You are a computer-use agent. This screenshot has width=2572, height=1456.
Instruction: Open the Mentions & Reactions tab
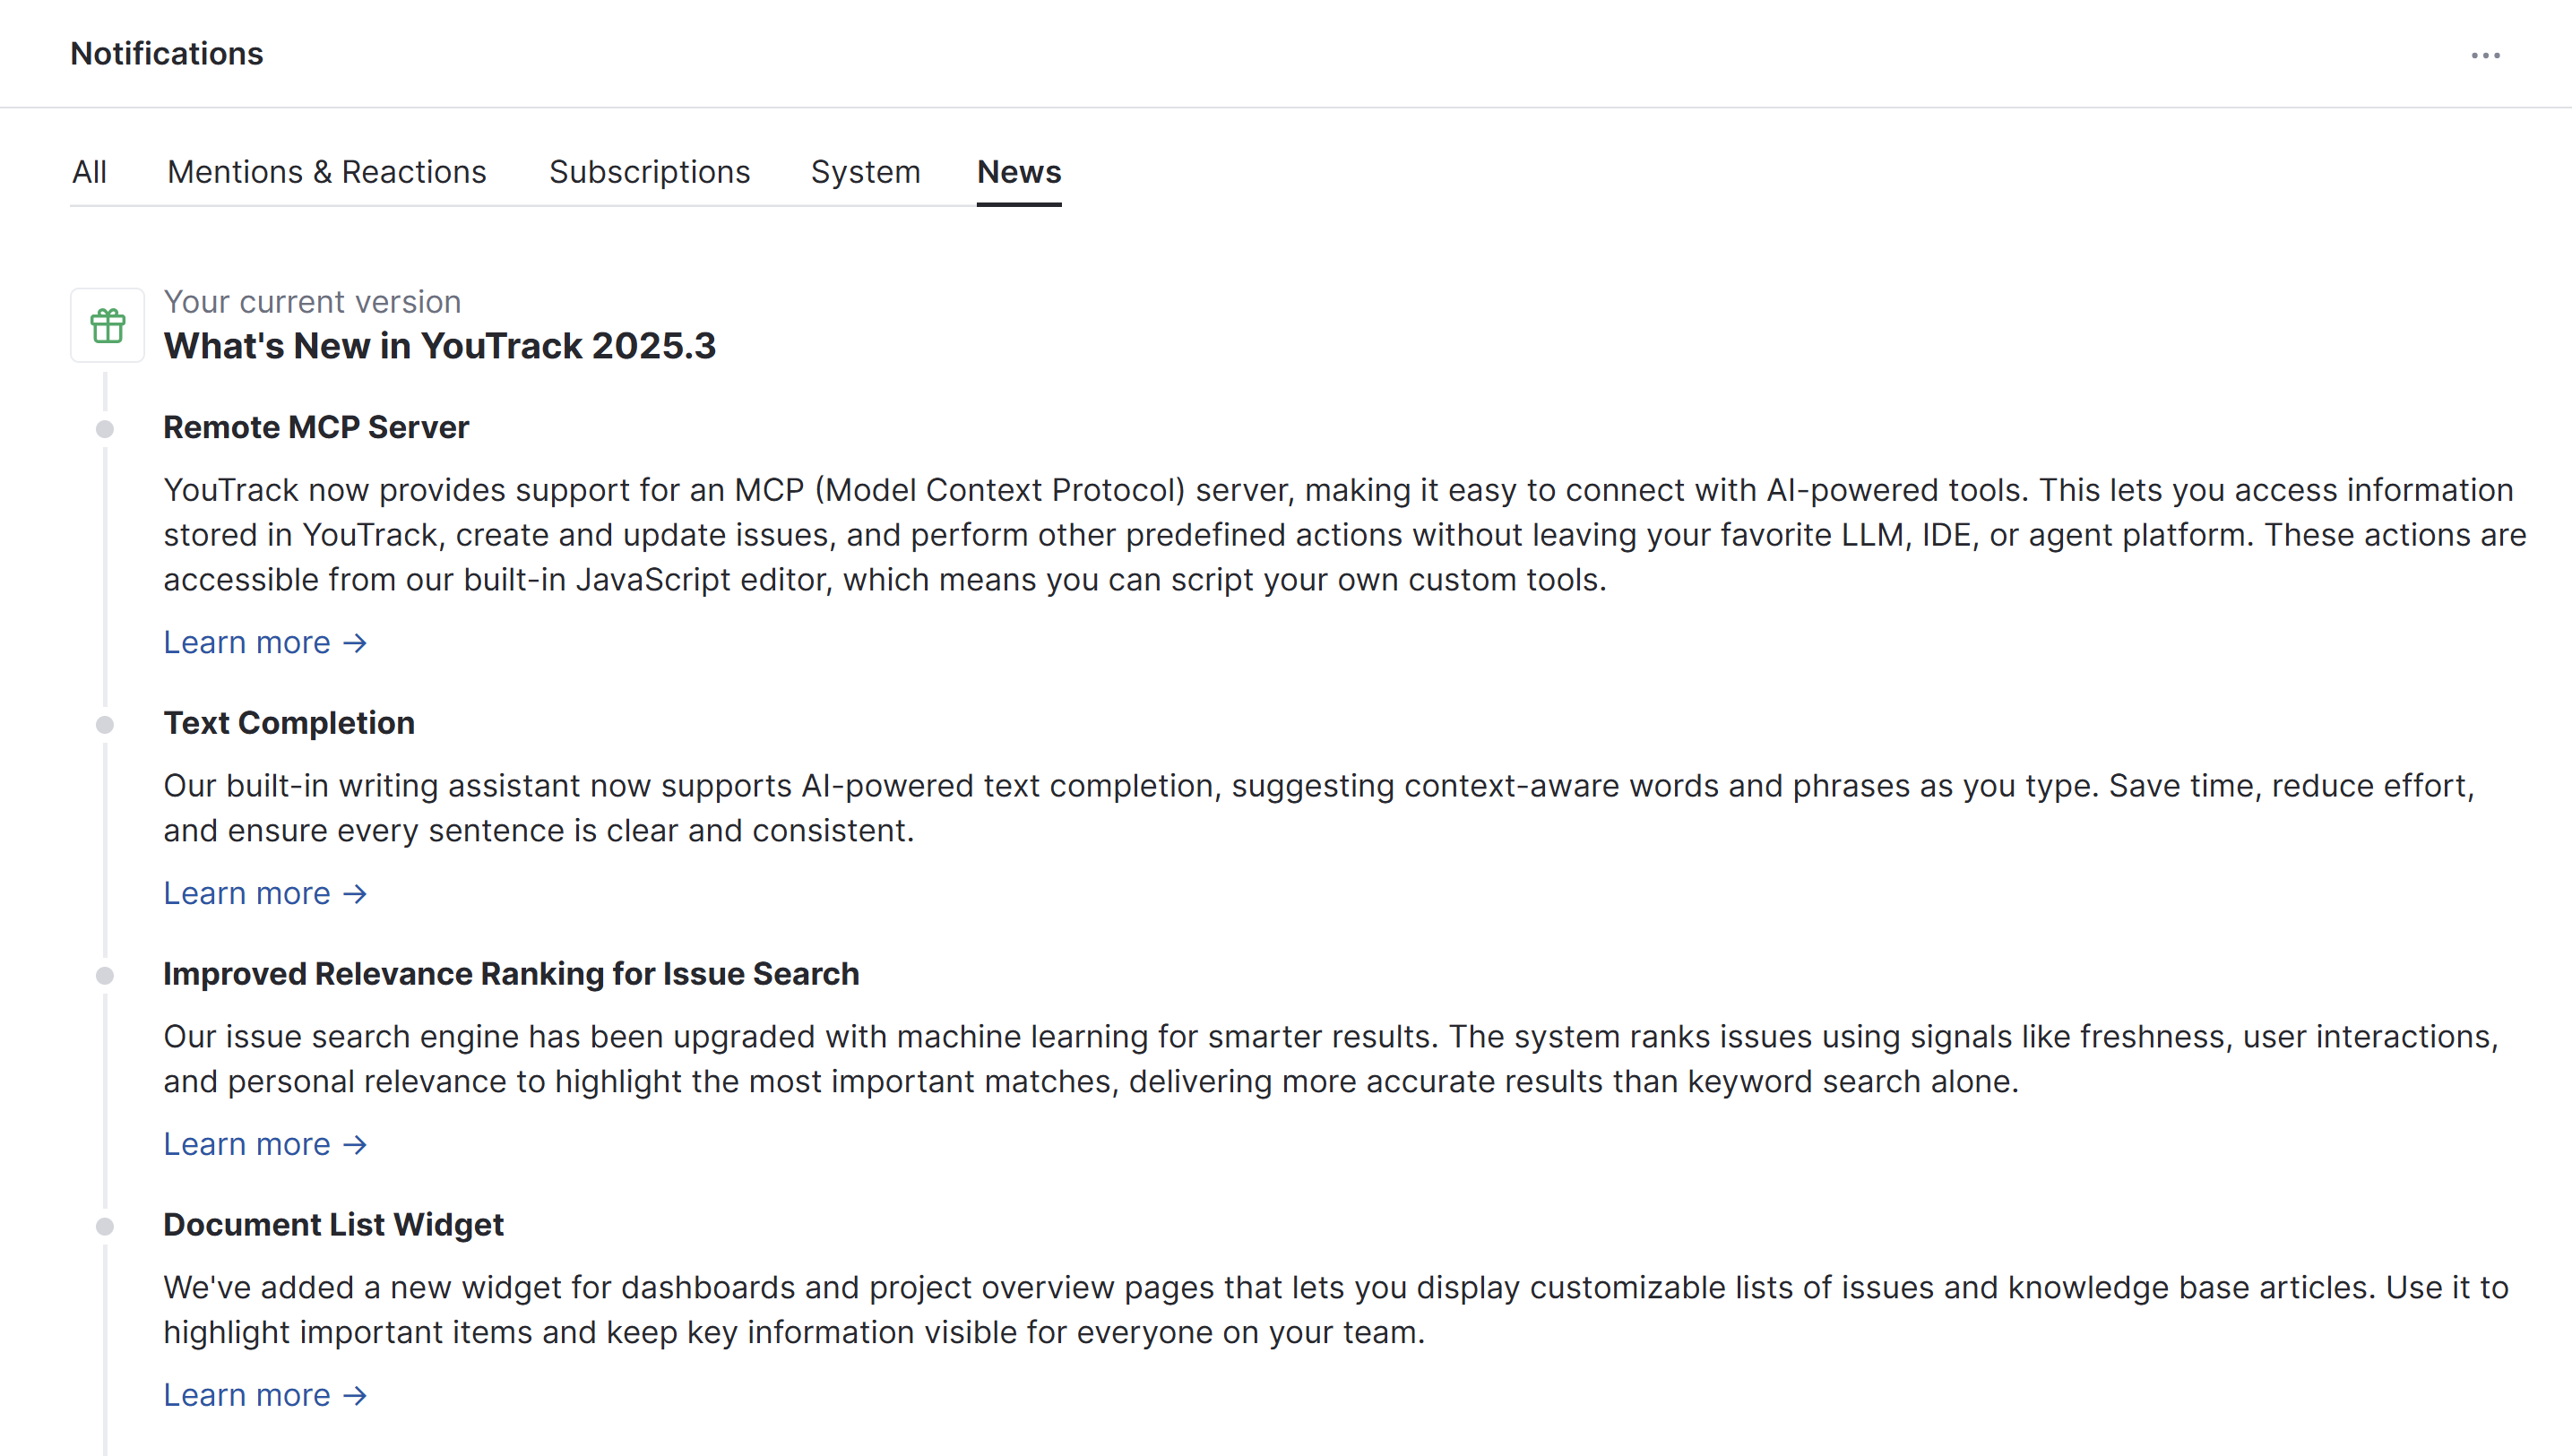coord(326,172)
